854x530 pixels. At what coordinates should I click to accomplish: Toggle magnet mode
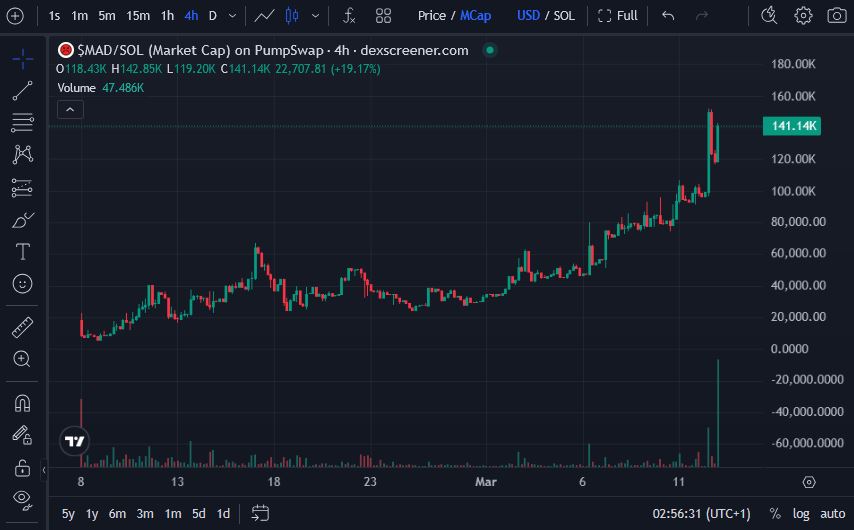22,403
